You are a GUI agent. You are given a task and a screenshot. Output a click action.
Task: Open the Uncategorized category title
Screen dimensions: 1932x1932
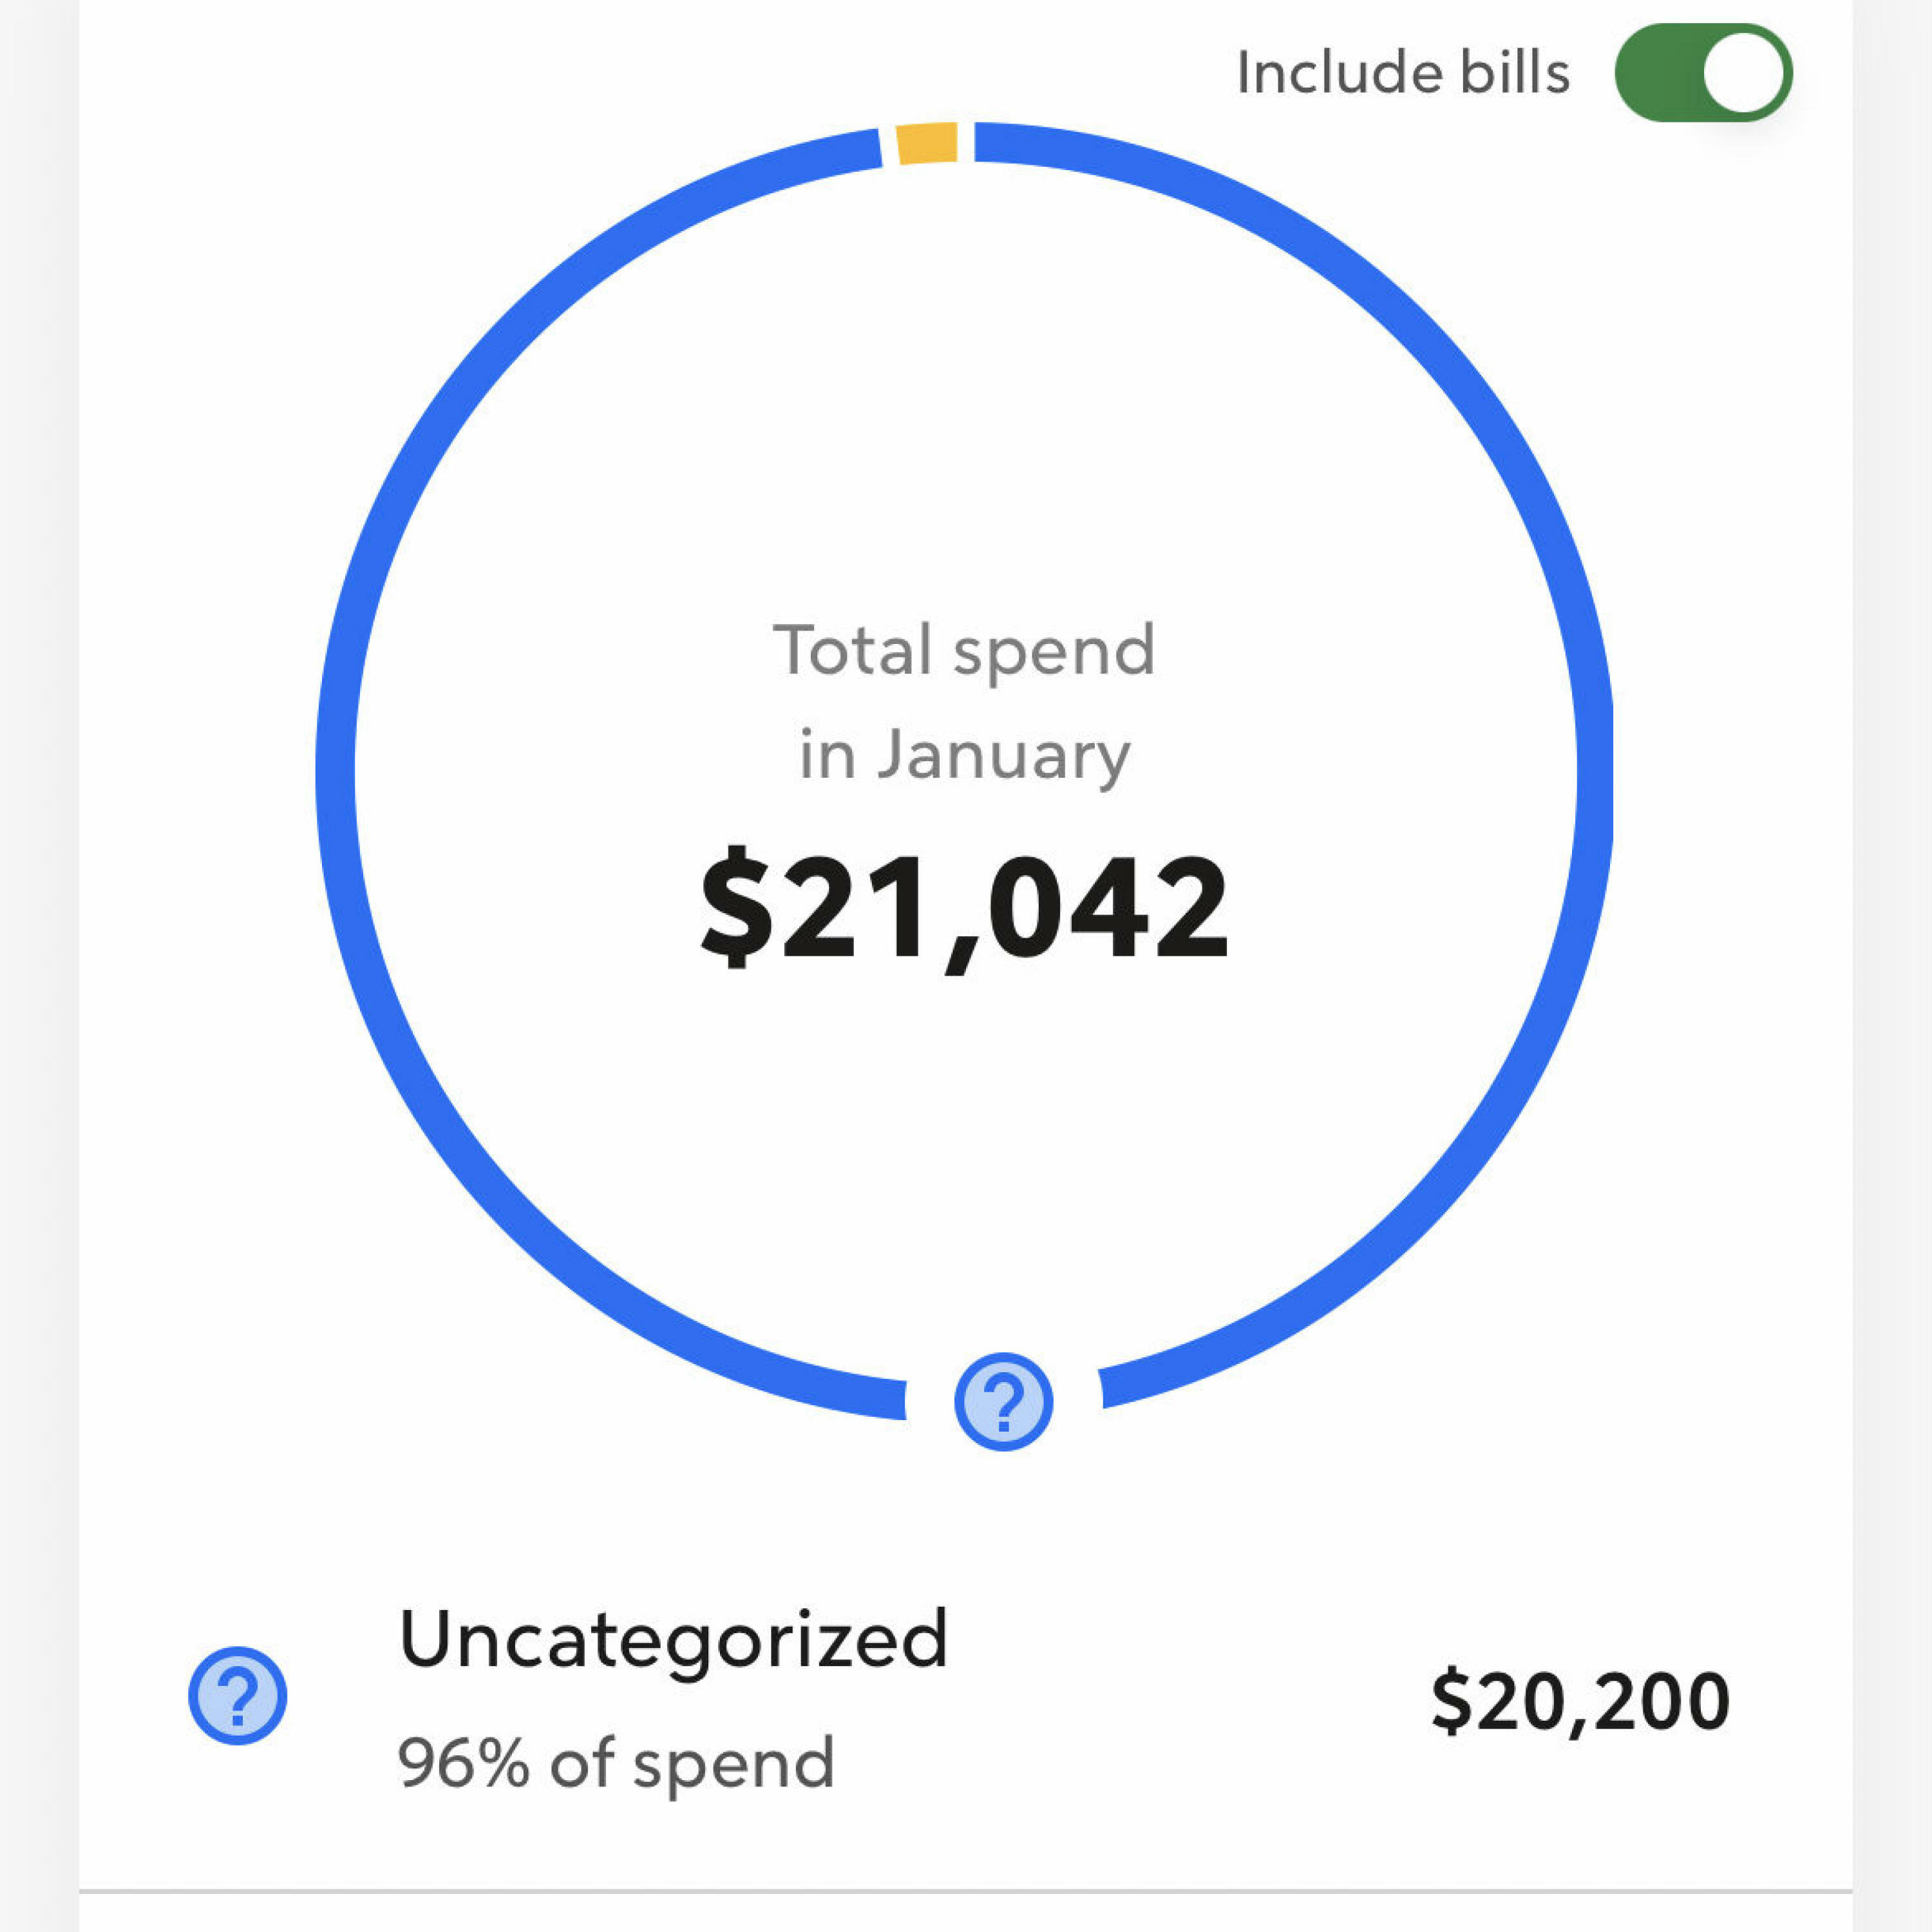(672, 1640)
